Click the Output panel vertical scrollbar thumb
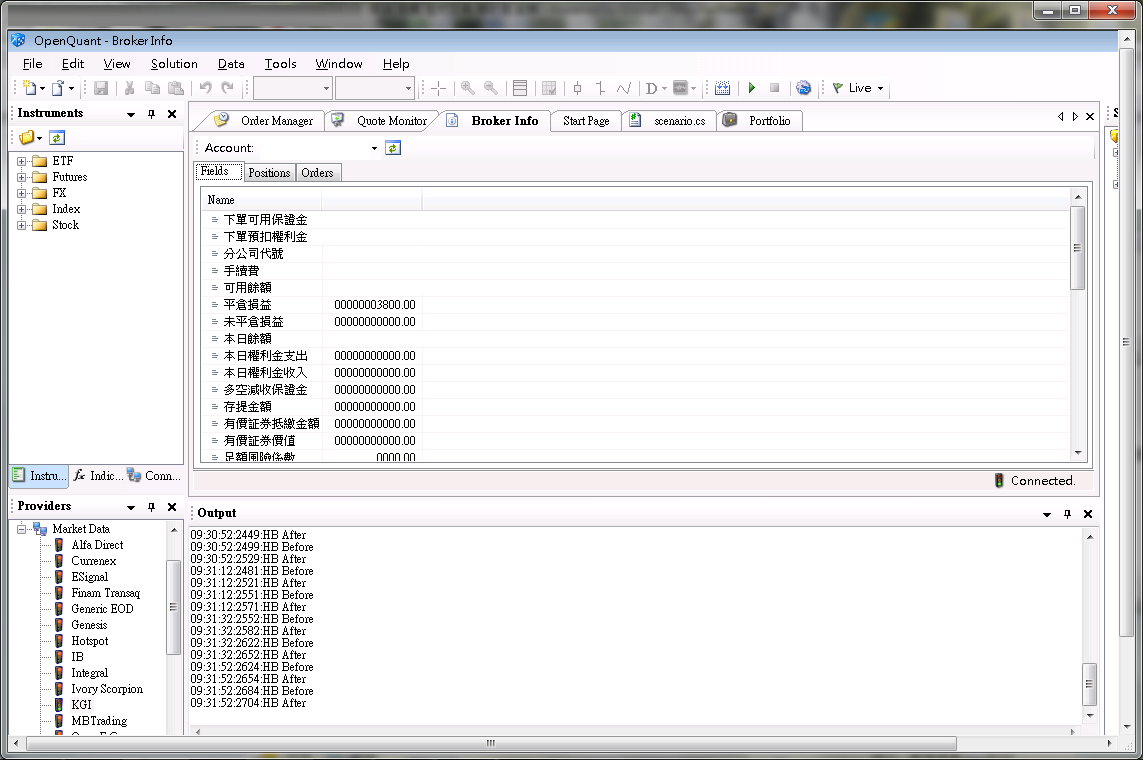1143x760 pixels. [1089, 683]
